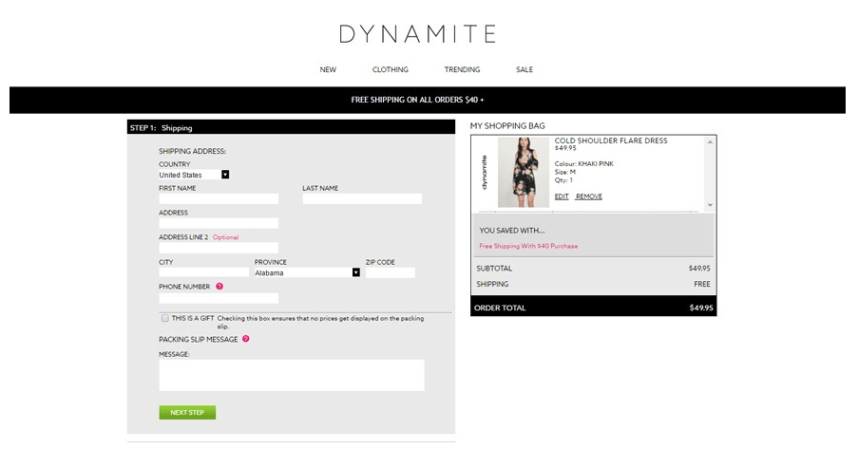The image size is (858, 467).
Task: Click the Address Line 2 input field
Action: (x=218, y=248)
